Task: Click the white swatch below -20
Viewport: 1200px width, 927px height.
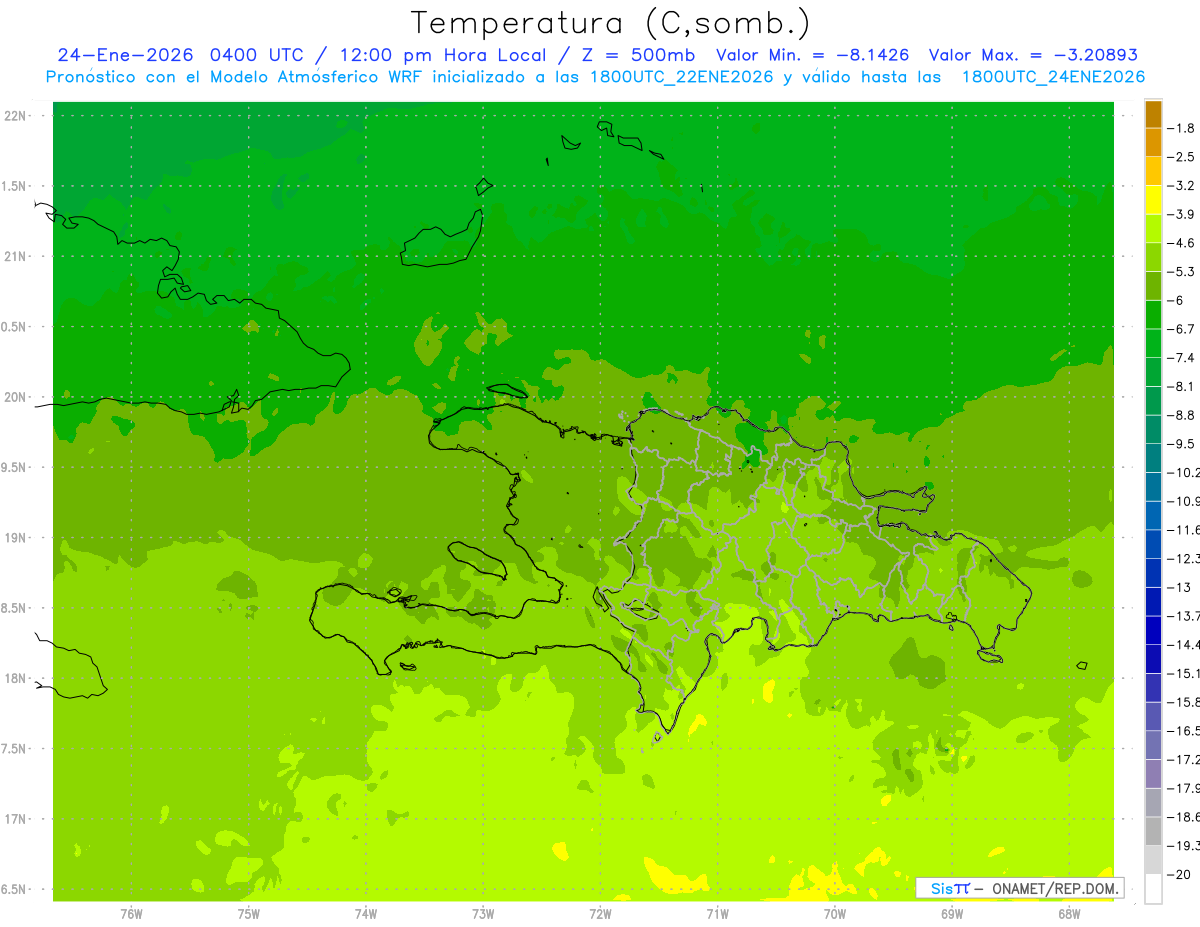Action: (1153, 889)
